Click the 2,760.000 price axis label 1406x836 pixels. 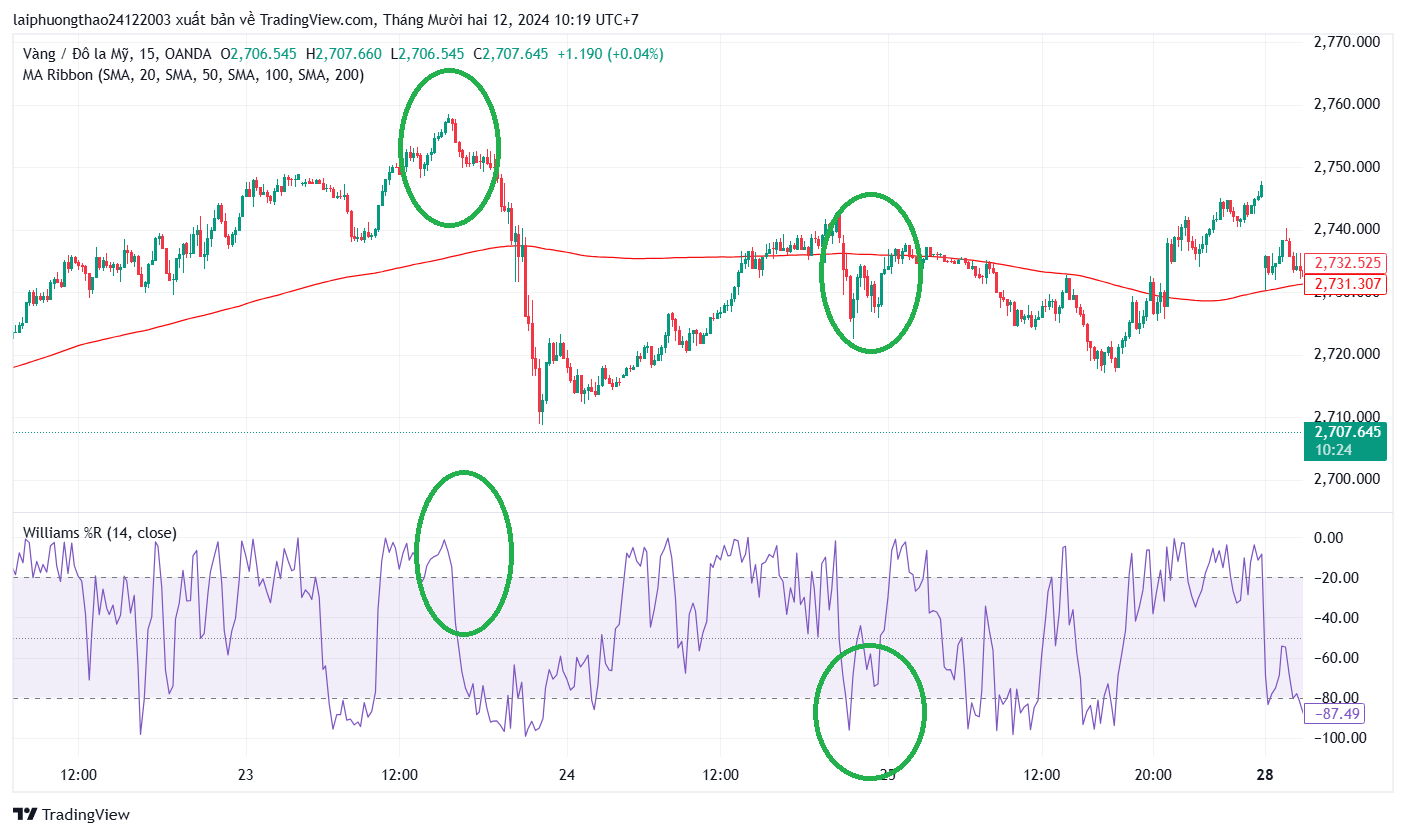[1347, 104]
